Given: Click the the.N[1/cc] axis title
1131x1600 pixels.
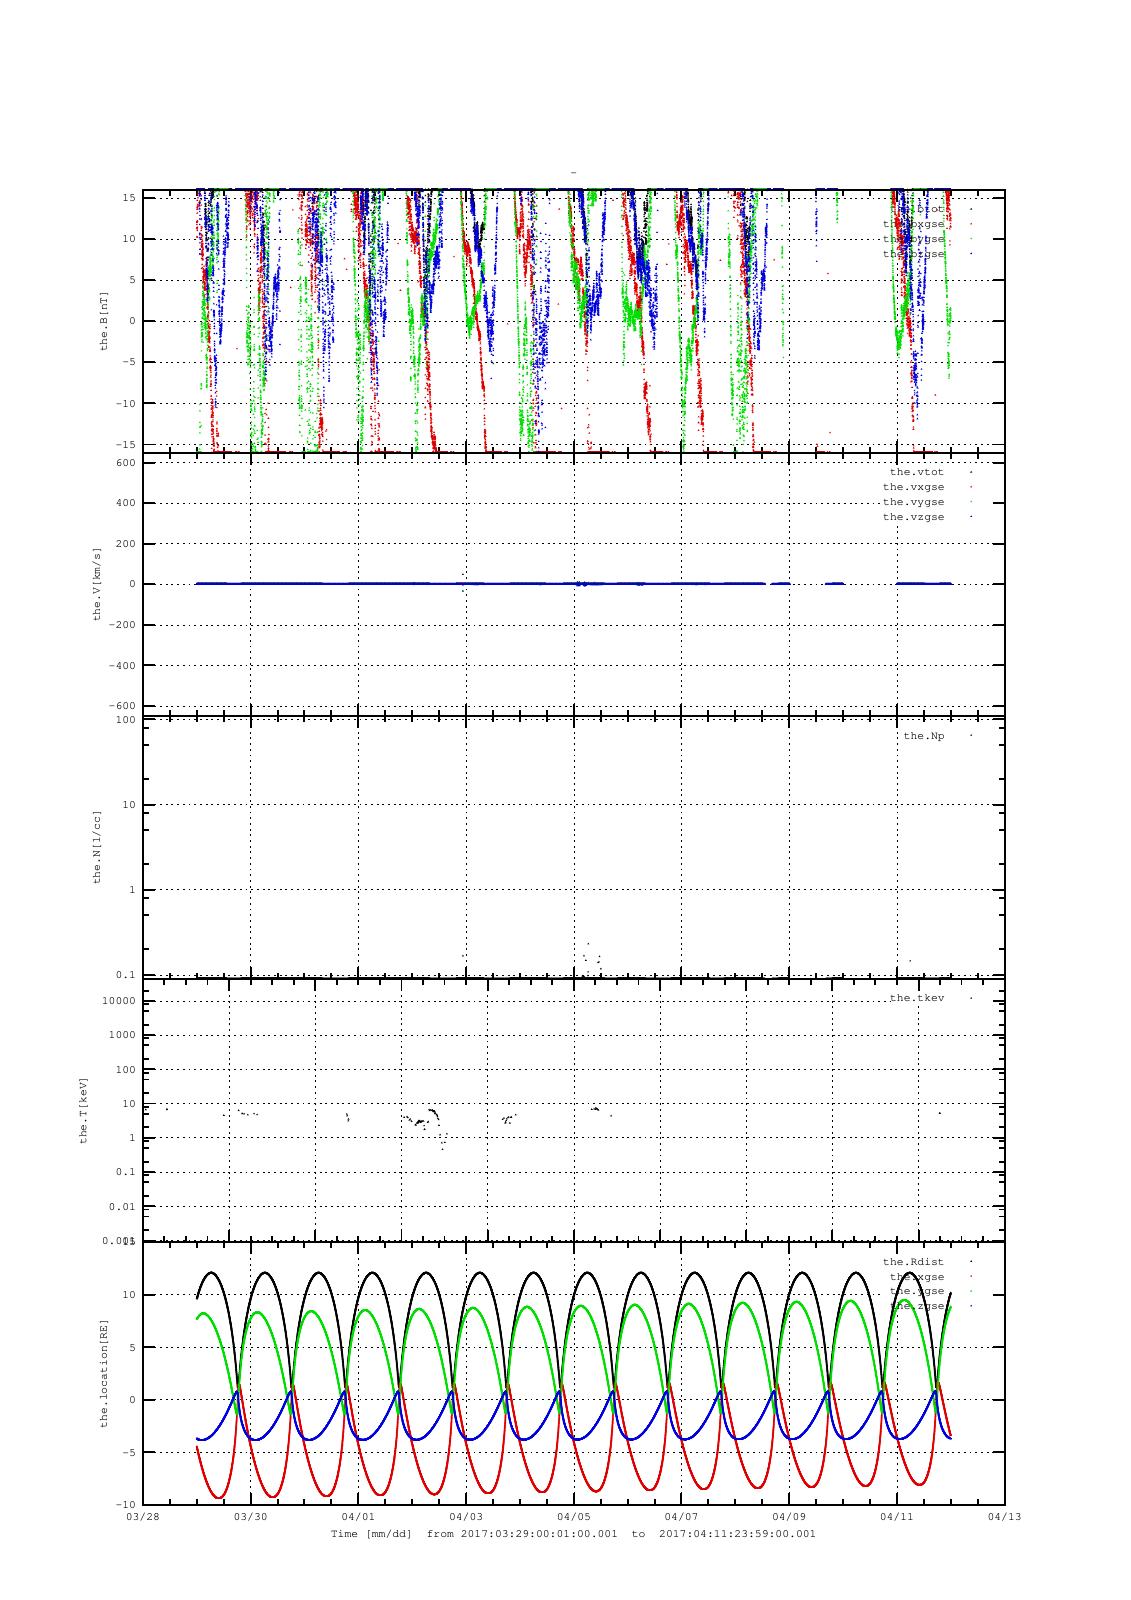Looking at the screenshot, I should (x=97, y=846).
